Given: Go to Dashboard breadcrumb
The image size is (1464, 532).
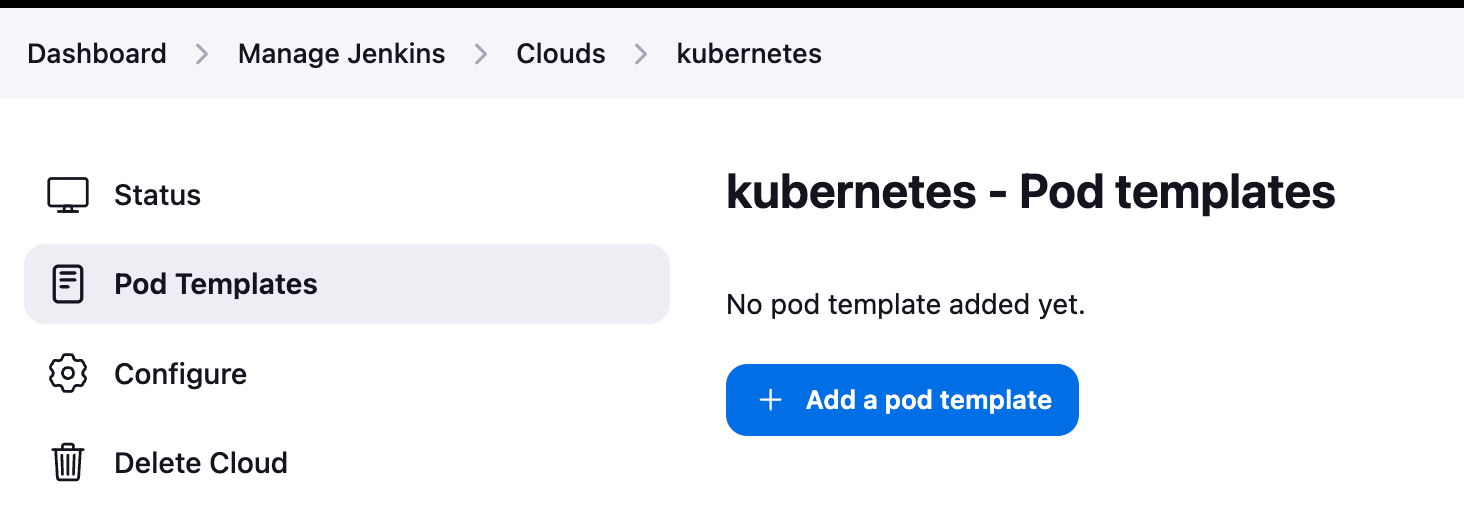Looking at the screenshot, I should point(97,54).
